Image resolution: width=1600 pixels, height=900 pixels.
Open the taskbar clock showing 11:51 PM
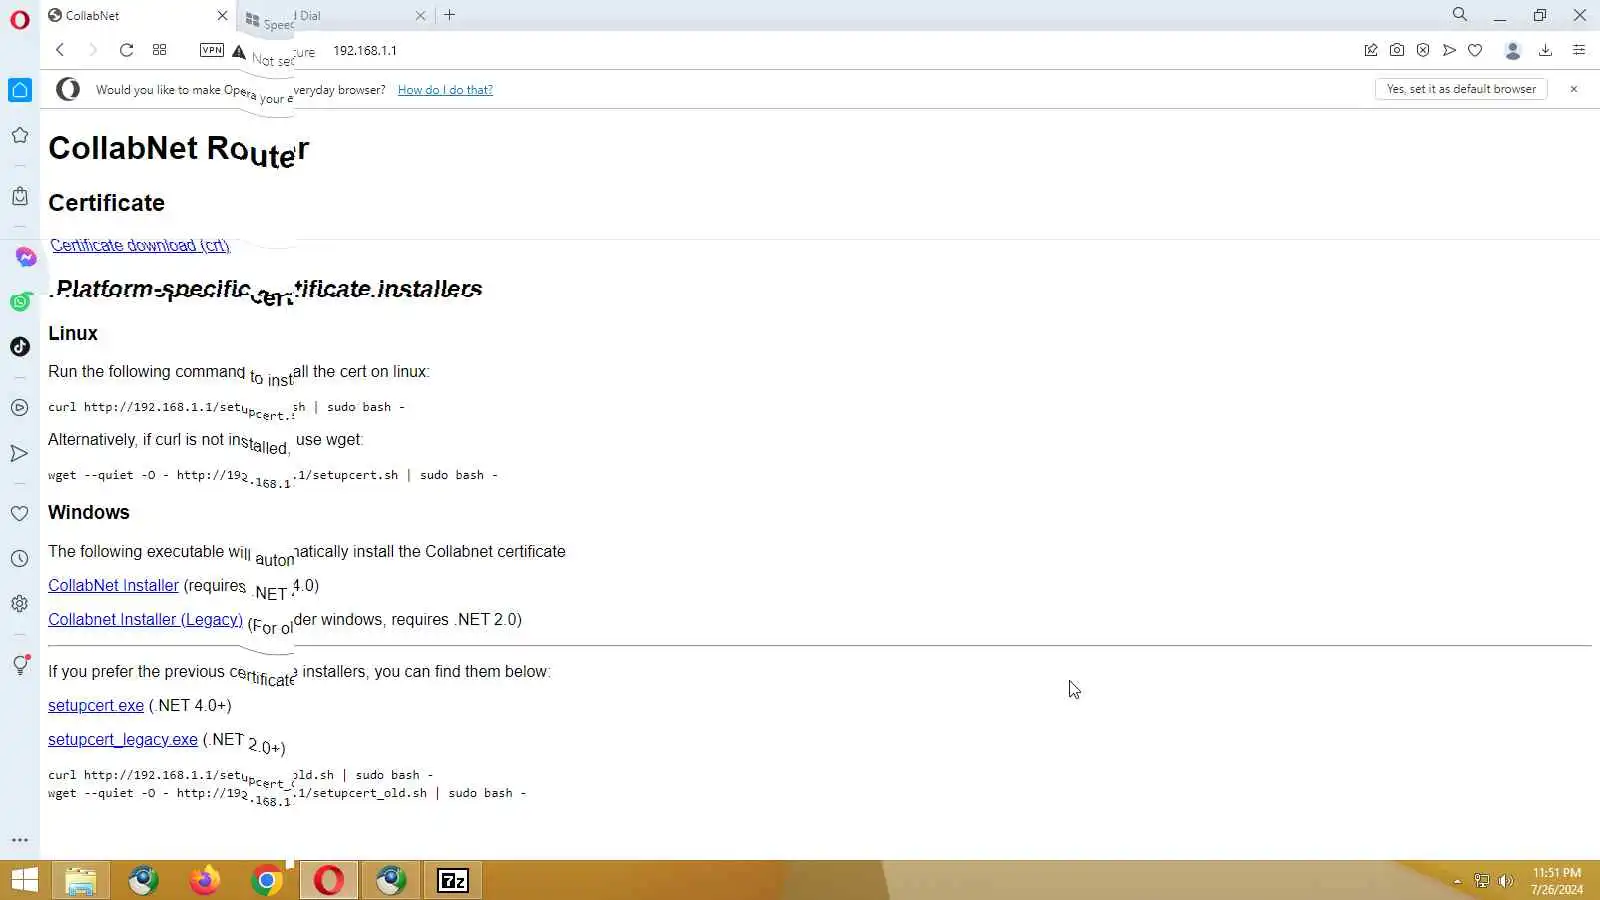click(x=1557, y=881)
